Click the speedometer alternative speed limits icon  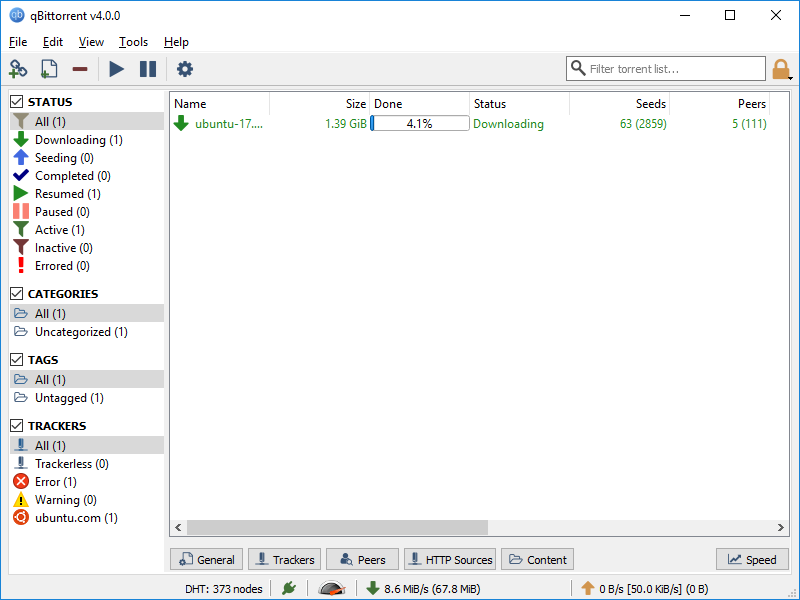pyautogui.click(x=331, y=588)
